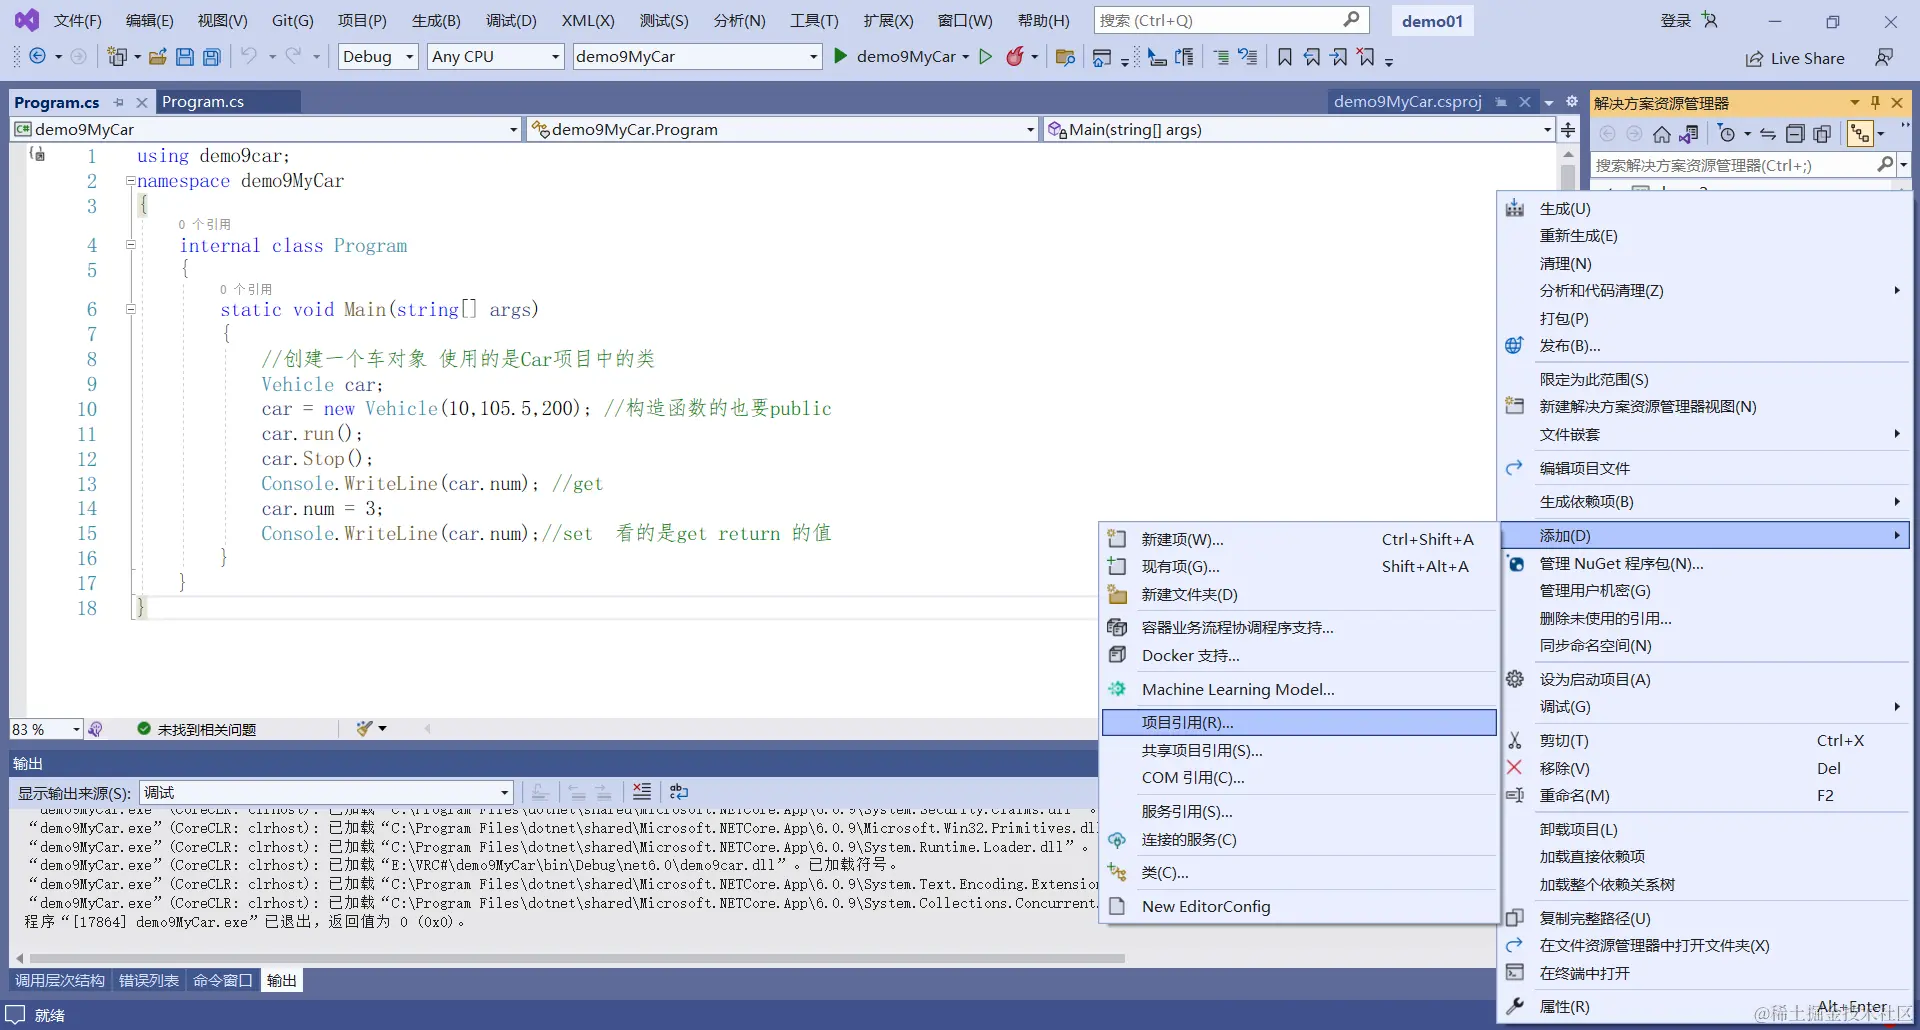Toggle the preview tab keep-open icon for demo9MyCar.csproj
The width and height of the screenshot is (1920, 1030).
coord(1501,102)
